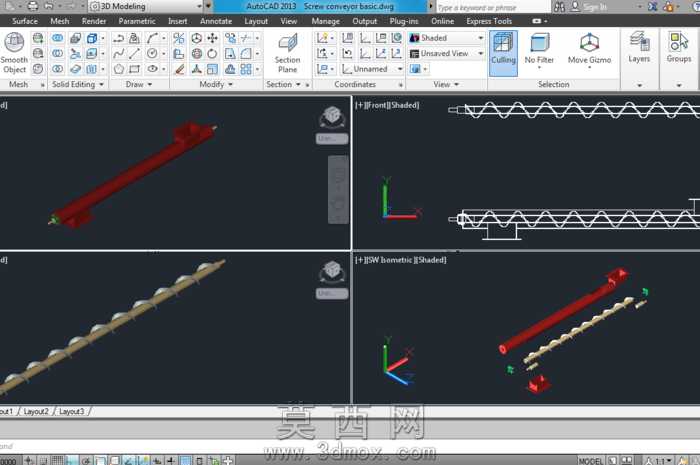This screenshot has width=700, height=465.
Task: Expand the Section panel
Action: 283,84
